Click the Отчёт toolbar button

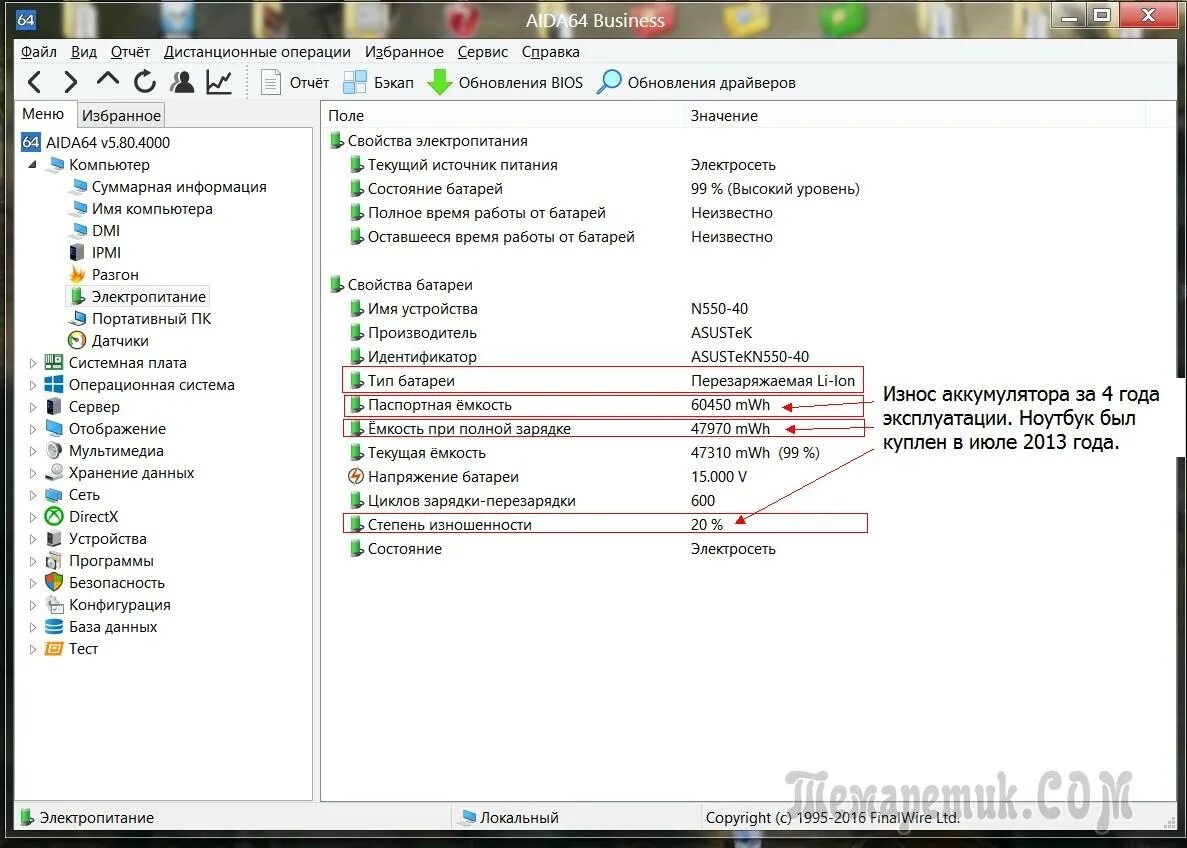294,83
